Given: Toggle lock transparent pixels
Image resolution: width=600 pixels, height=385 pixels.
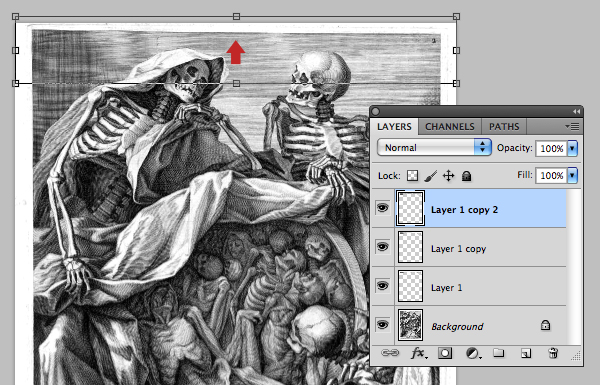Looking at the screenshot, I should [x=412, y=176].
